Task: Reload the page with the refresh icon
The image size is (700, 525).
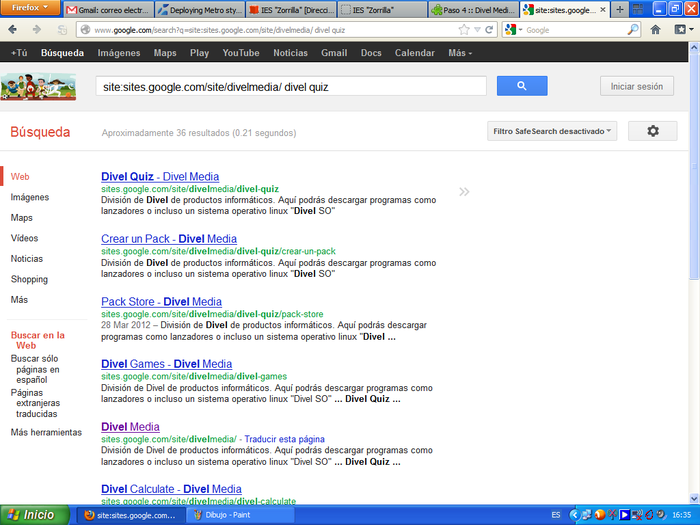Action: pos(489,30)
